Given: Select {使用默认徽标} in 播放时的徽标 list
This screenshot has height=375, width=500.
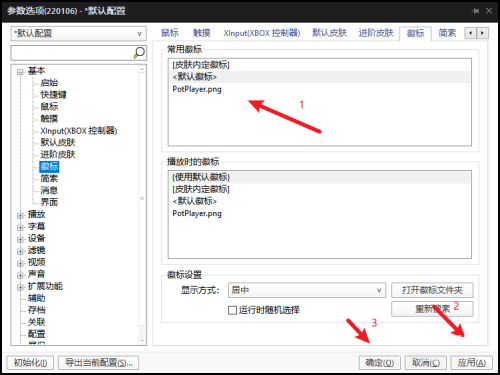Looking at the screenshot, I should [320, 177].
